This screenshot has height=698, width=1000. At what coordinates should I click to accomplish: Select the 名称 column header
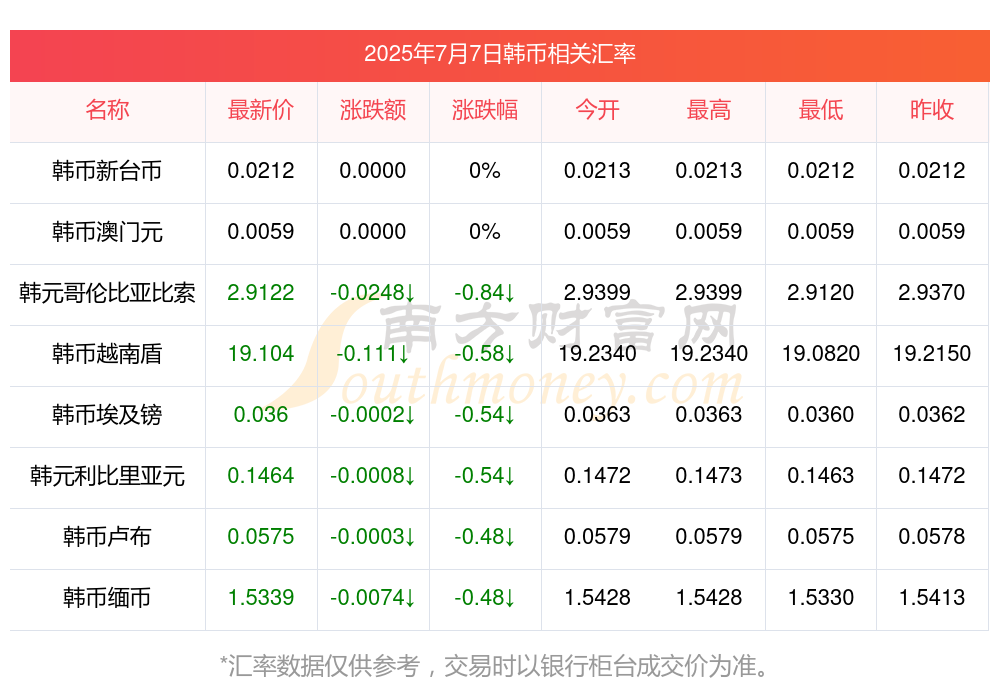pyautogui.click(x=107, y=110)
